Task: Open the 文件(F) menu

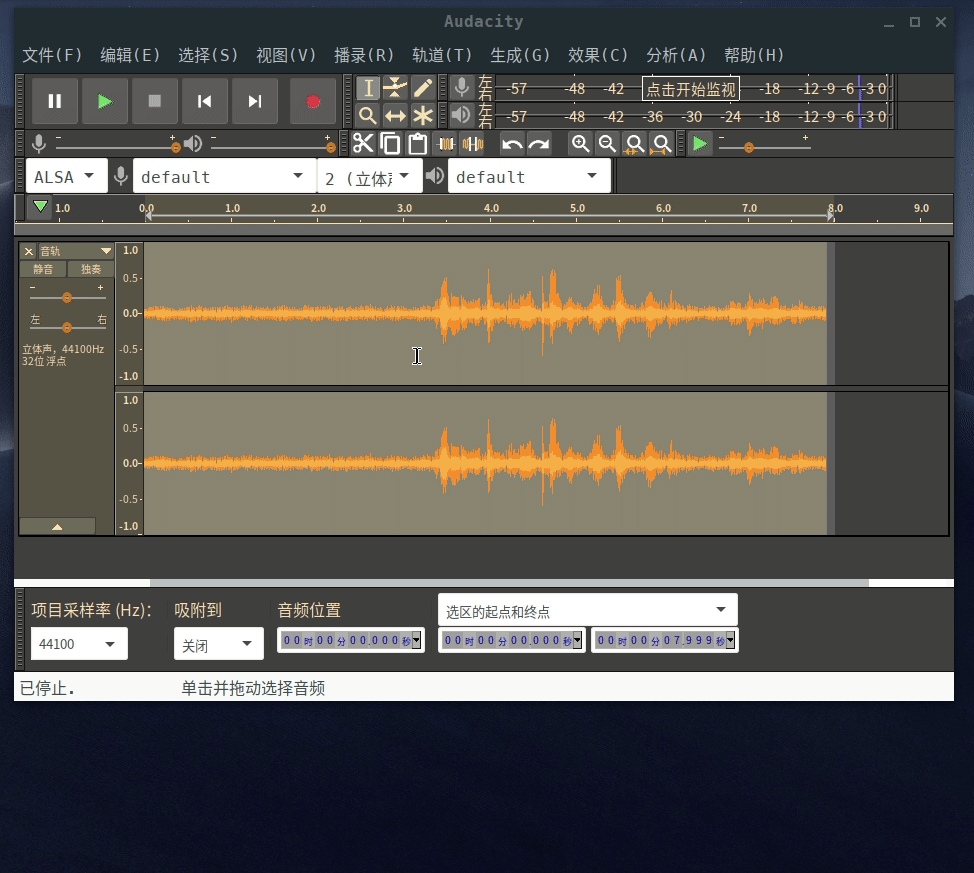Action: click(x=52, y=55)
